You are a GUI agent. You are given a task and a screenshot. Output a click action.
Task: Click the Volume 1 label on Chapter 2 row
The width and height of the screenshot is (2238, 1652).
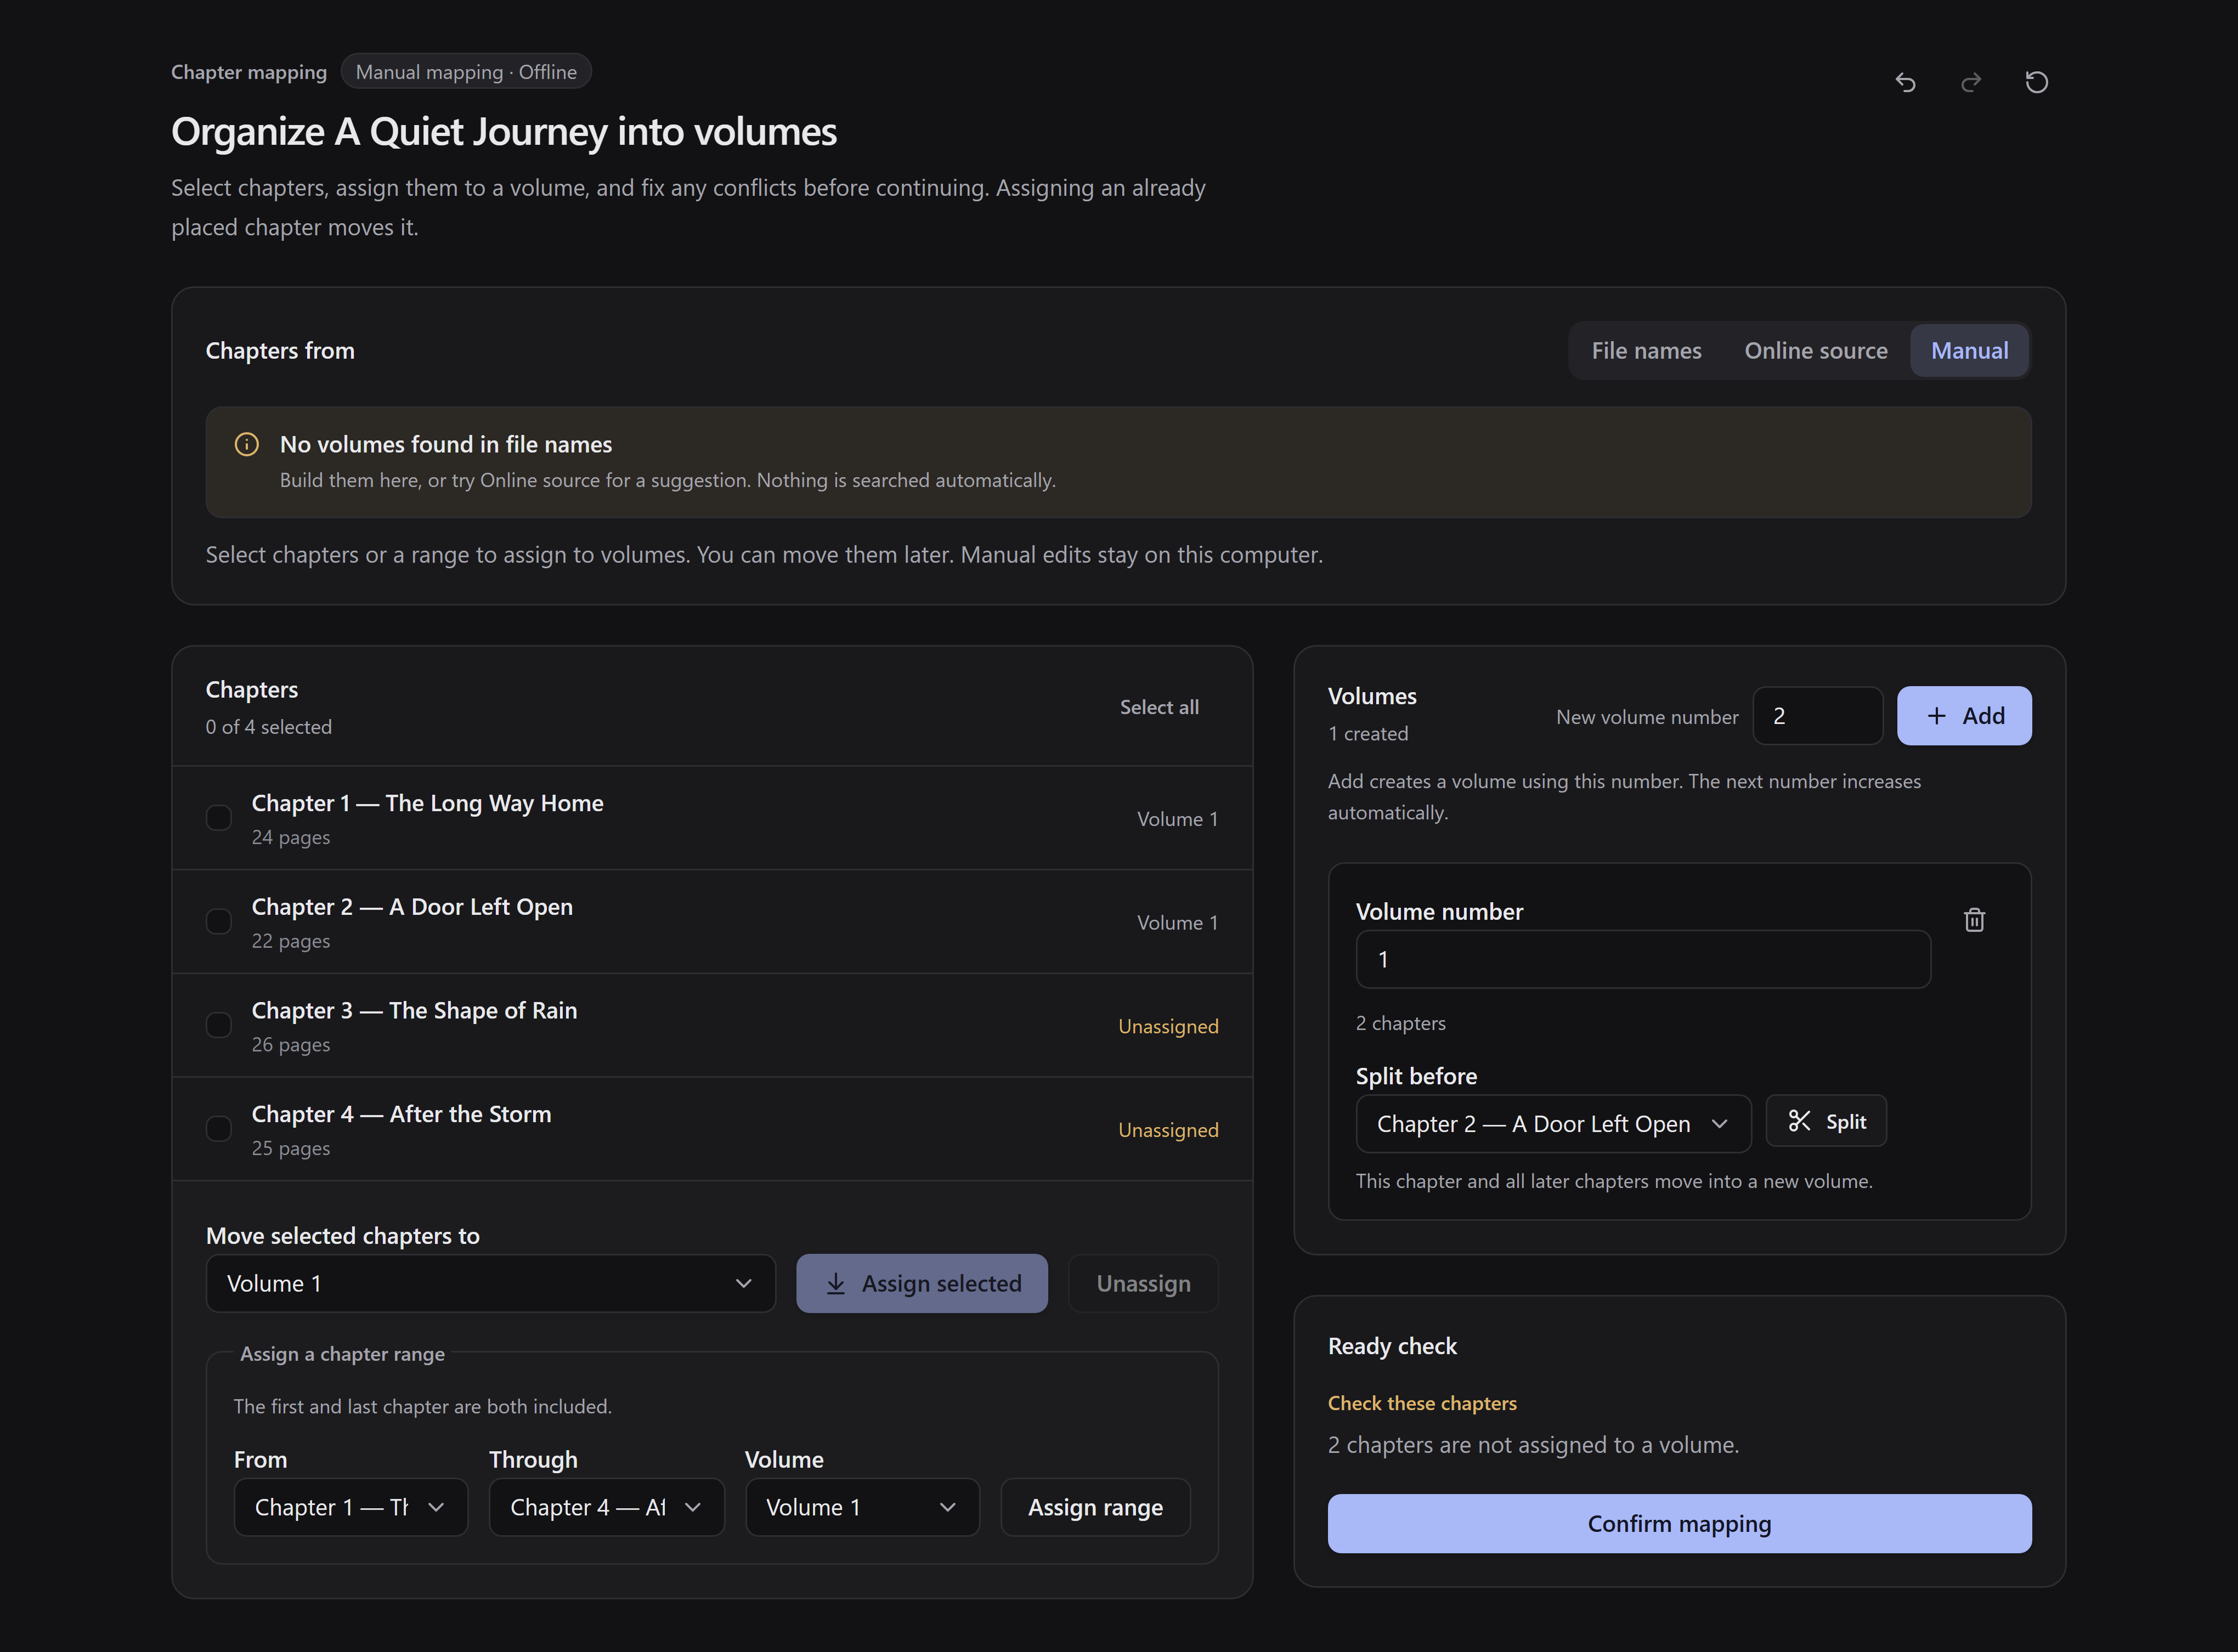[x=1177, y=923]
